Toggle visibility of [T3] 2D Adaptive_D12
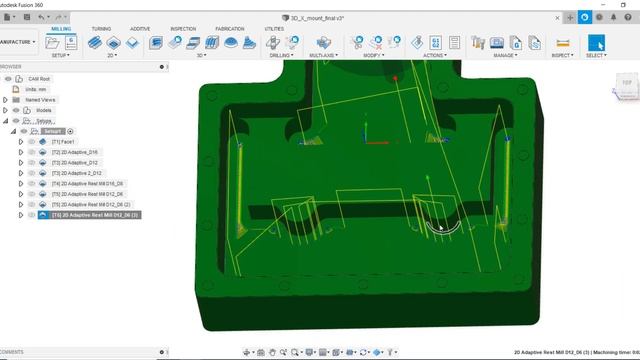640x360 pixels. click(32, 162)
